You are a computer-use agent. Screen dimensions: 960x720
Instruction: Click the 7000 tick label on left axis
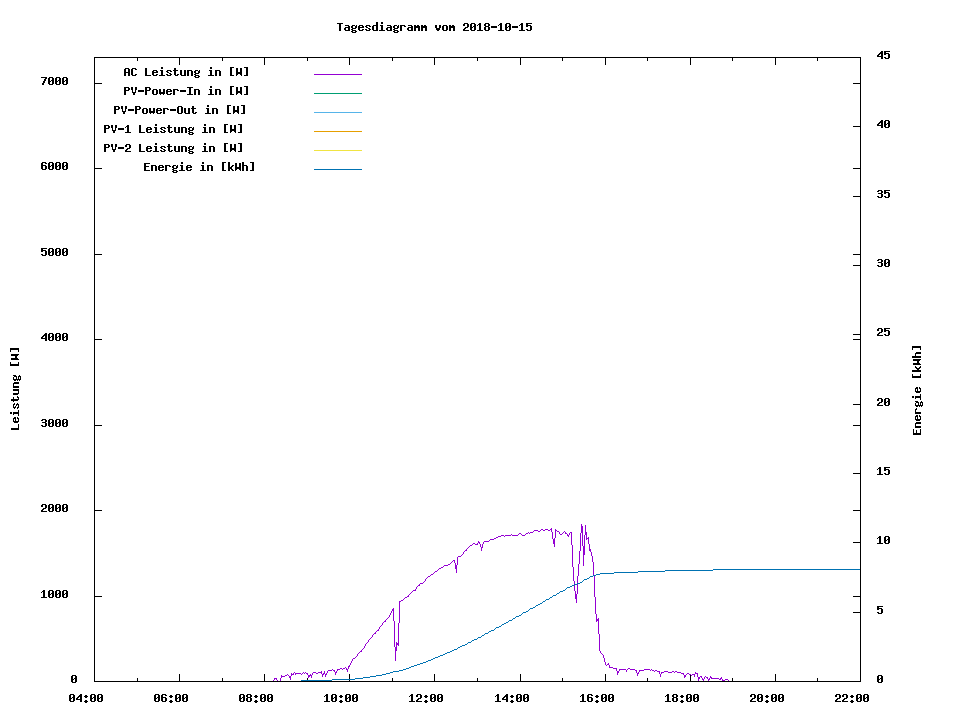click(x=54, y=81)
